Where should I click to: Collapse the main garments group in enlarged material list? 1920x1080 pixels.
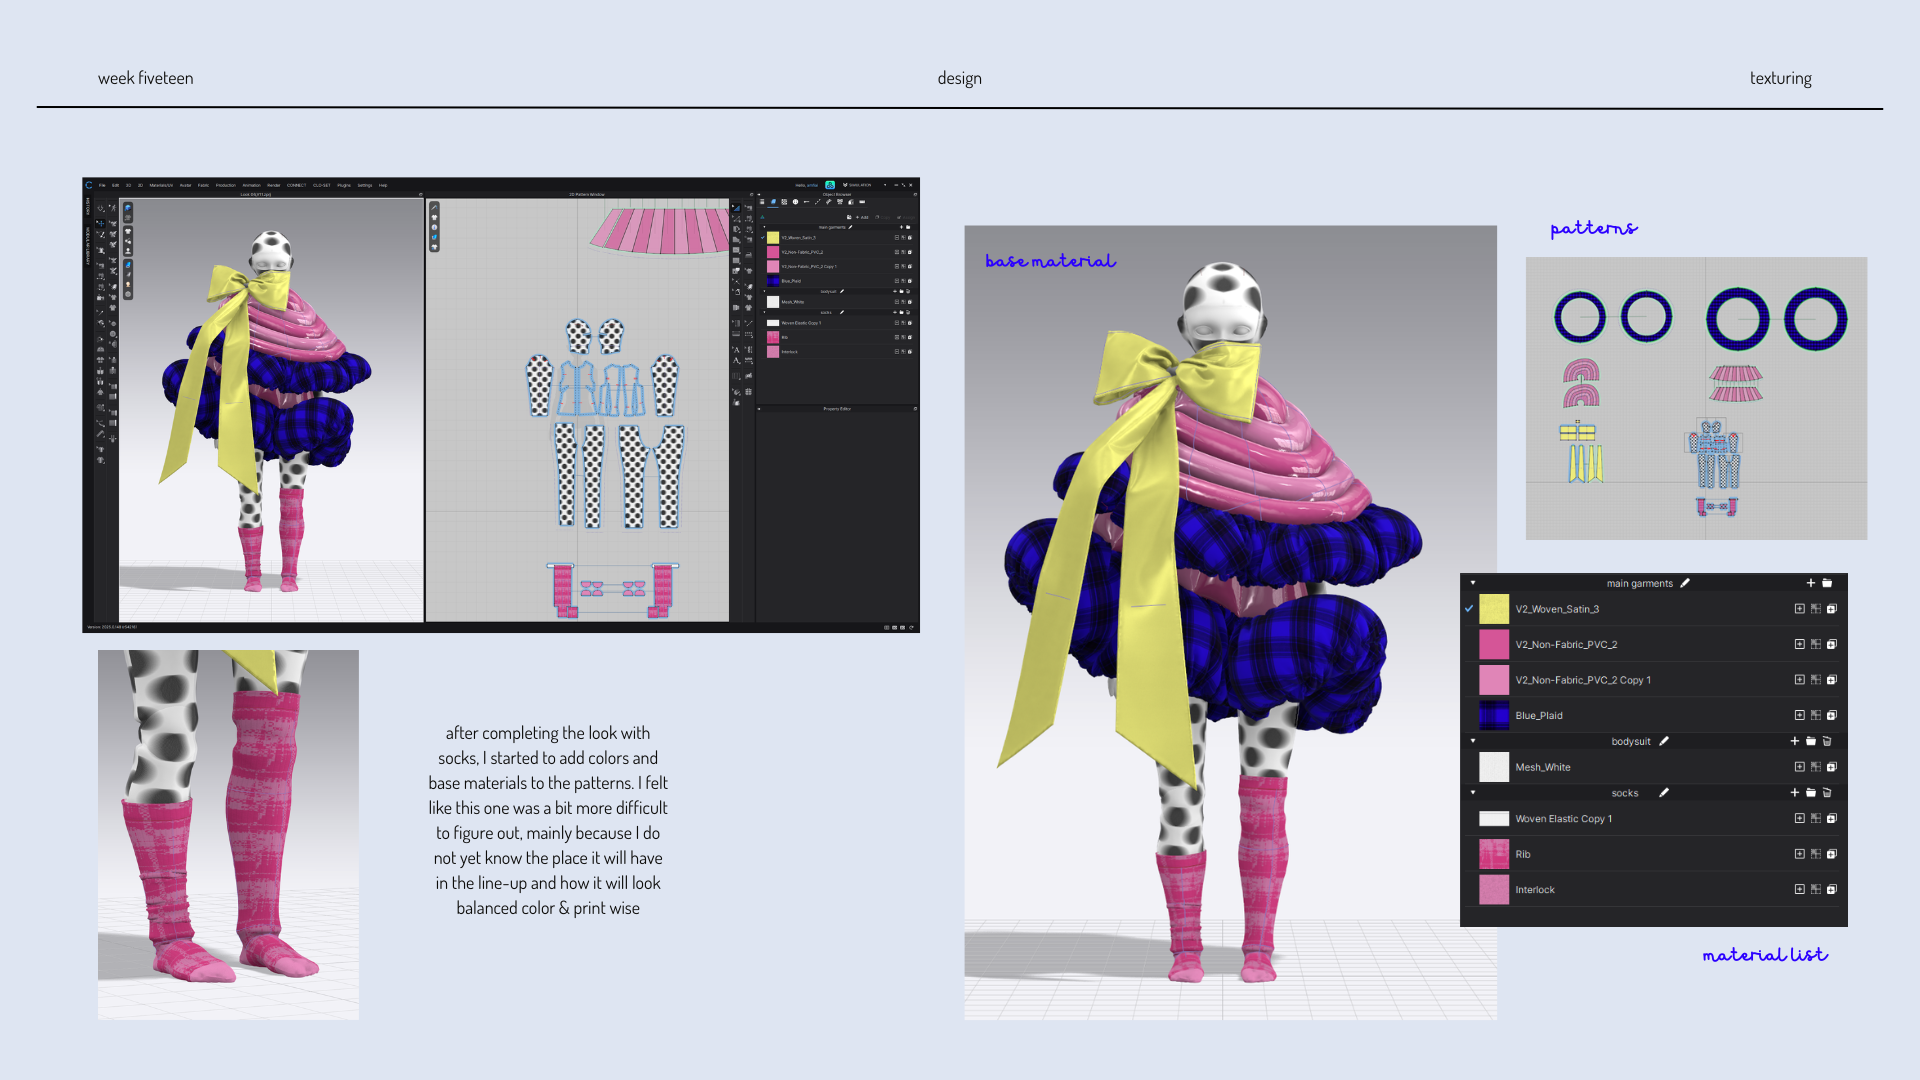[x=1473, y=583]
